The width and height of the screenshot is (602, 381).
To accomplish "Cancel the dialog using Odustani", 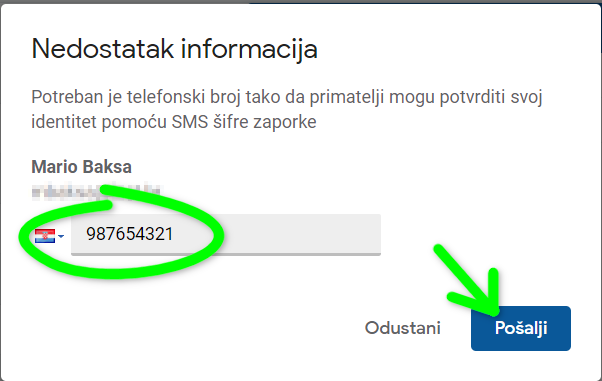I will [402, 328].
